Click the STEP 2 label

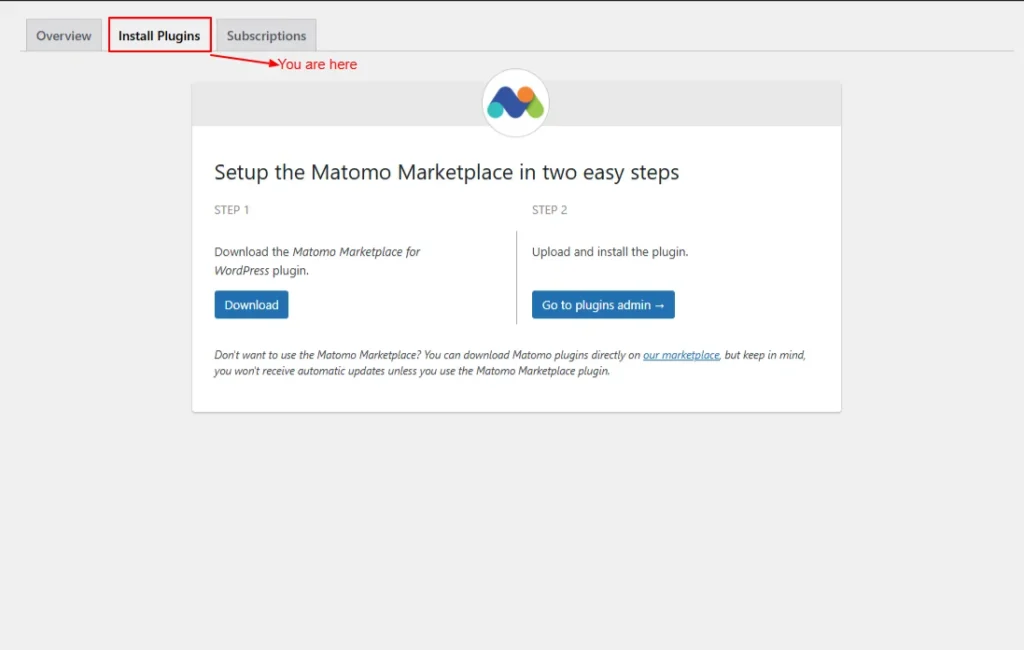tap(550, 210)
